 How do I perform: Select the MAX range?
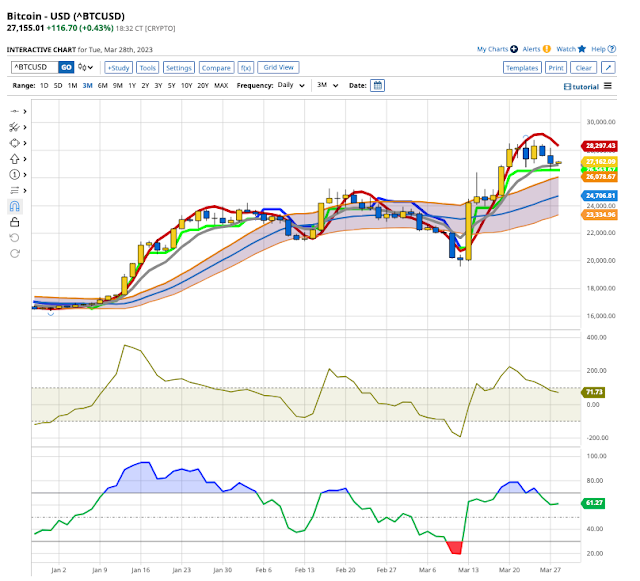click(221, 86)
